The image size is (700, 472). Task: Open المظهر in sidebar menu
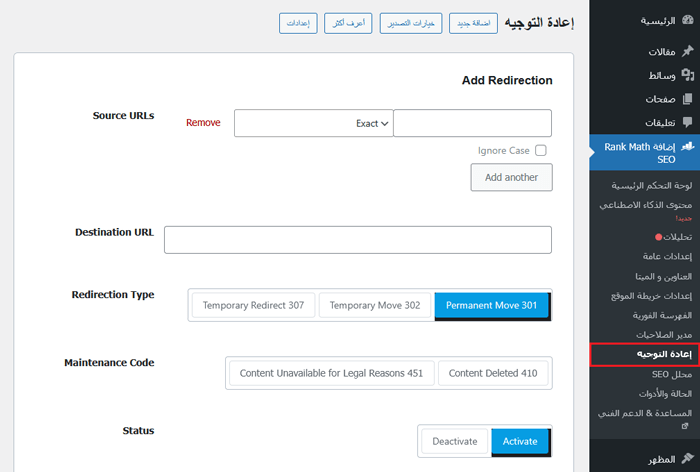(x=662, y=459)
